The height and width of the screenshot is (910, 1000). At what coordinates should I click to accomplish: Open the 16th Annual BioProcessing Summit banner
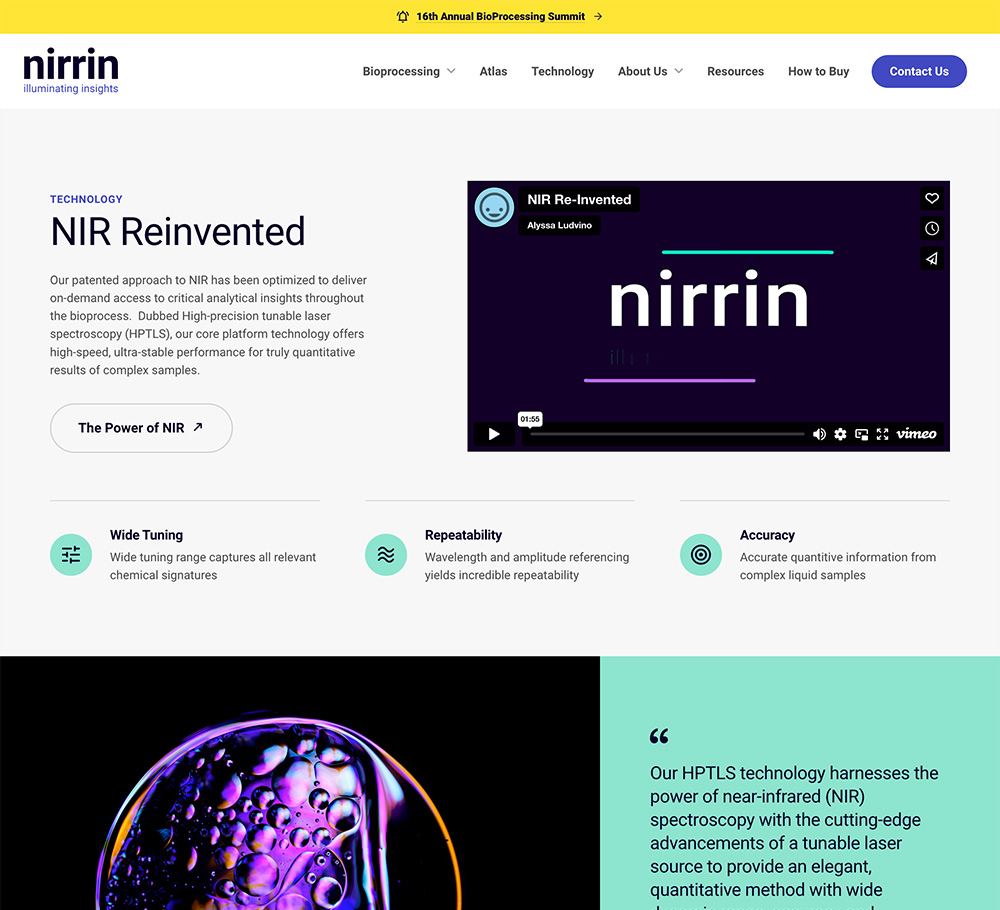pos(500,16)
